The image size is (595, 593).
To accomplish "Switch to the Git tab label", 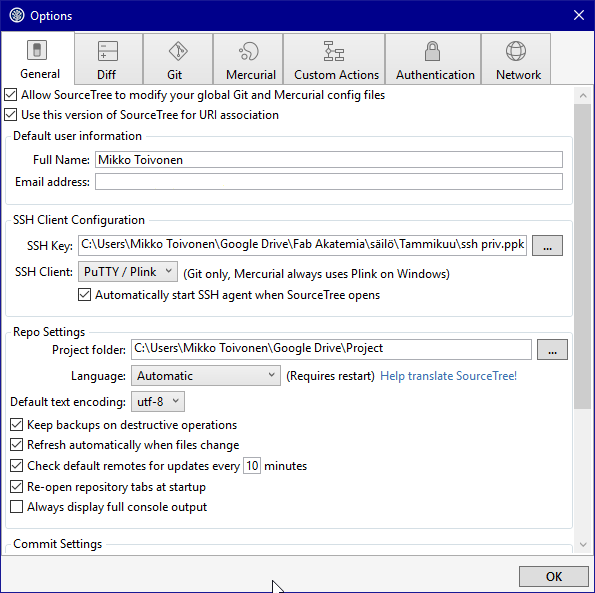I will coord(175,75).
